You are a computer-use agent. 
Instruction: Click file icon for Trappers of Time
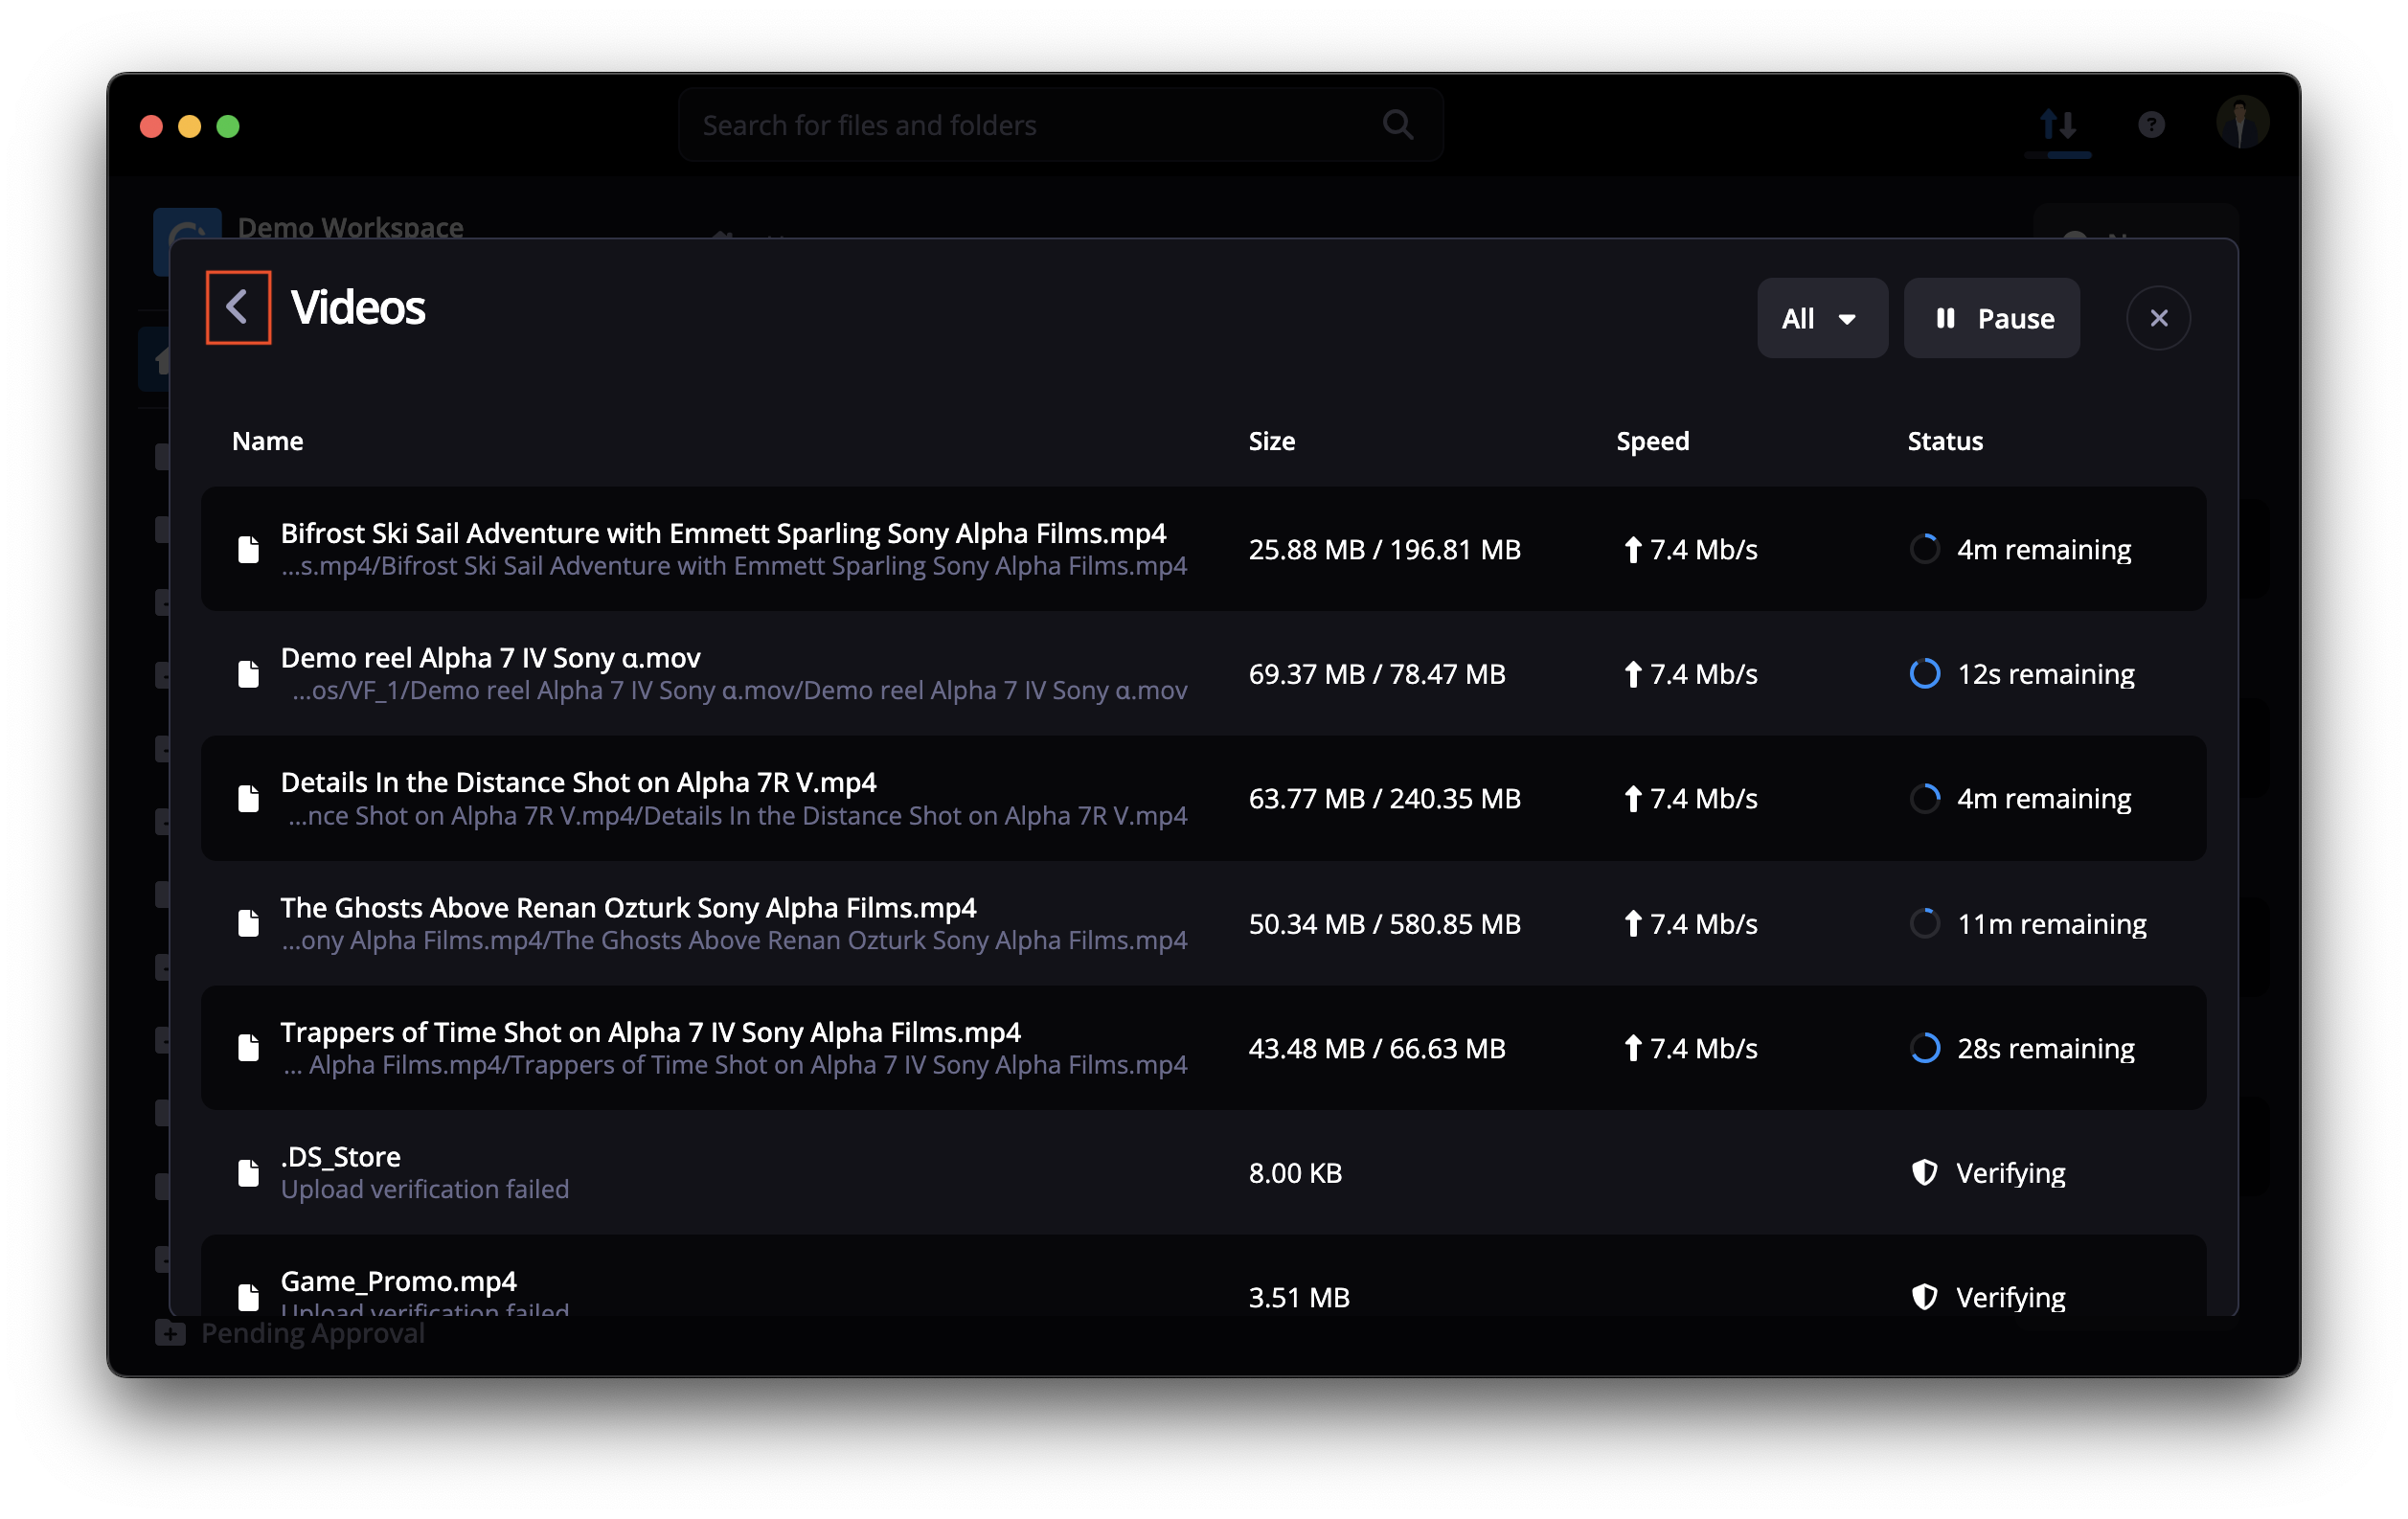click(x=248, y=1048)
